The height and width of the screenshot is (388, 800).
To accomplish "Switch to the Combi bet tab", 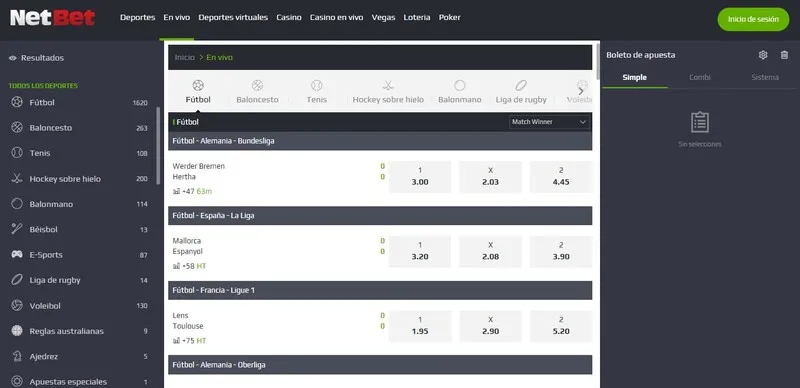I will click(700, 78).
